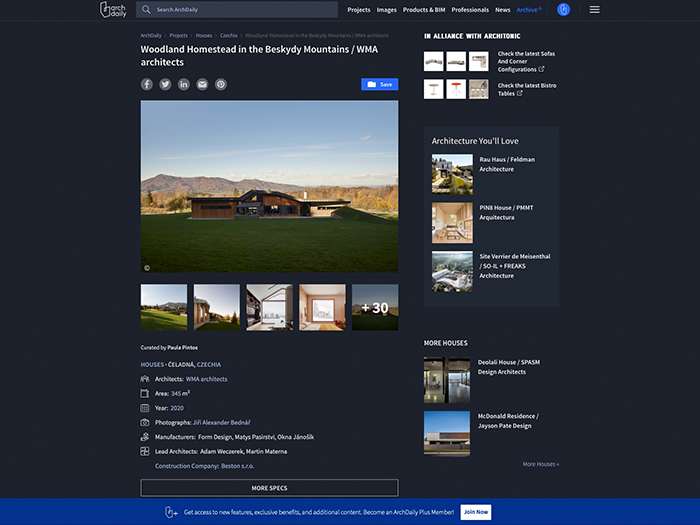
Task: Open the blue user profile icon
Action: [x=563, y=9]
